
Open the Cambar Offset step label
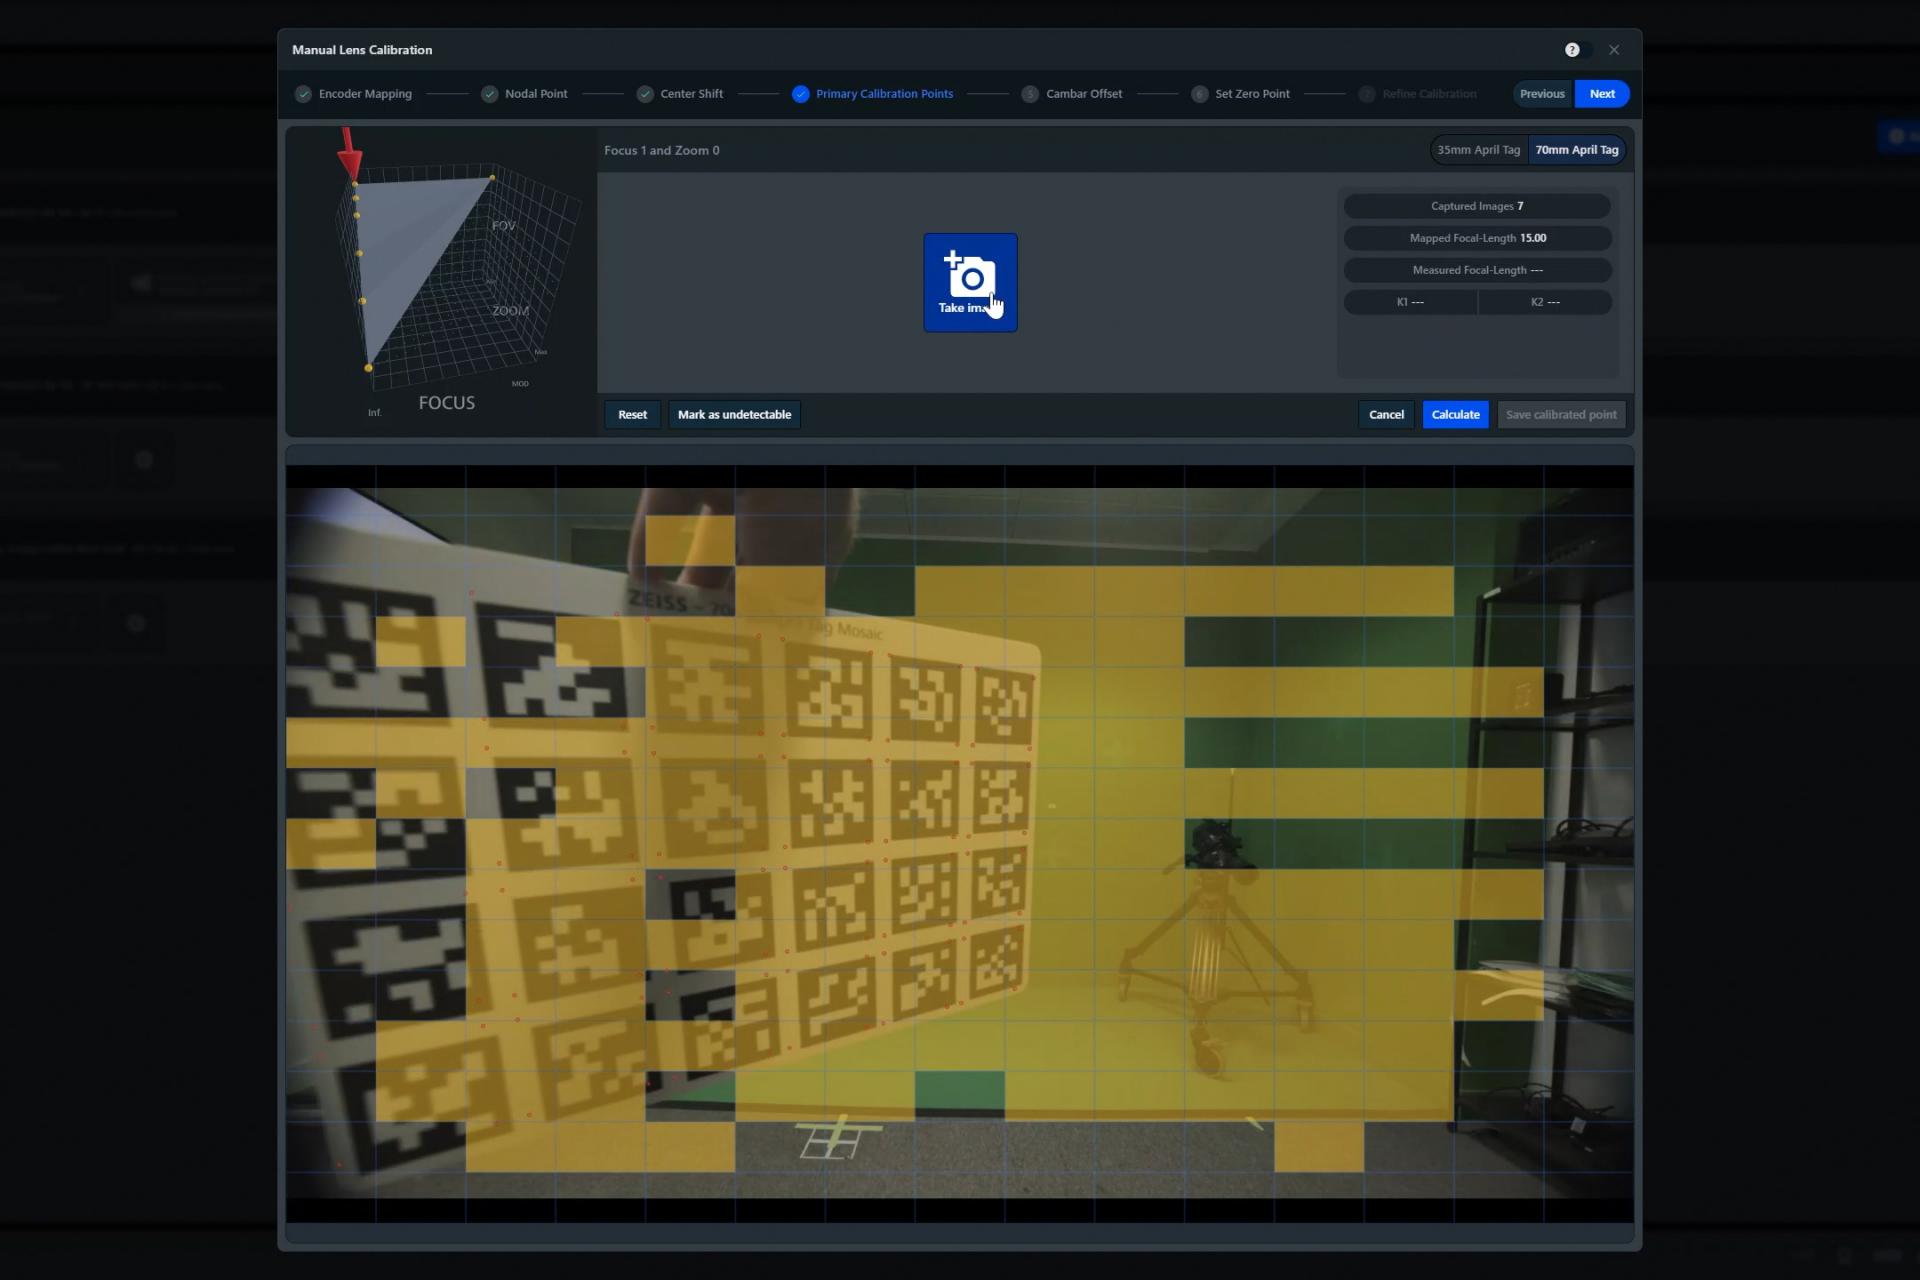pyautogui.click(x=1084, y=94)
